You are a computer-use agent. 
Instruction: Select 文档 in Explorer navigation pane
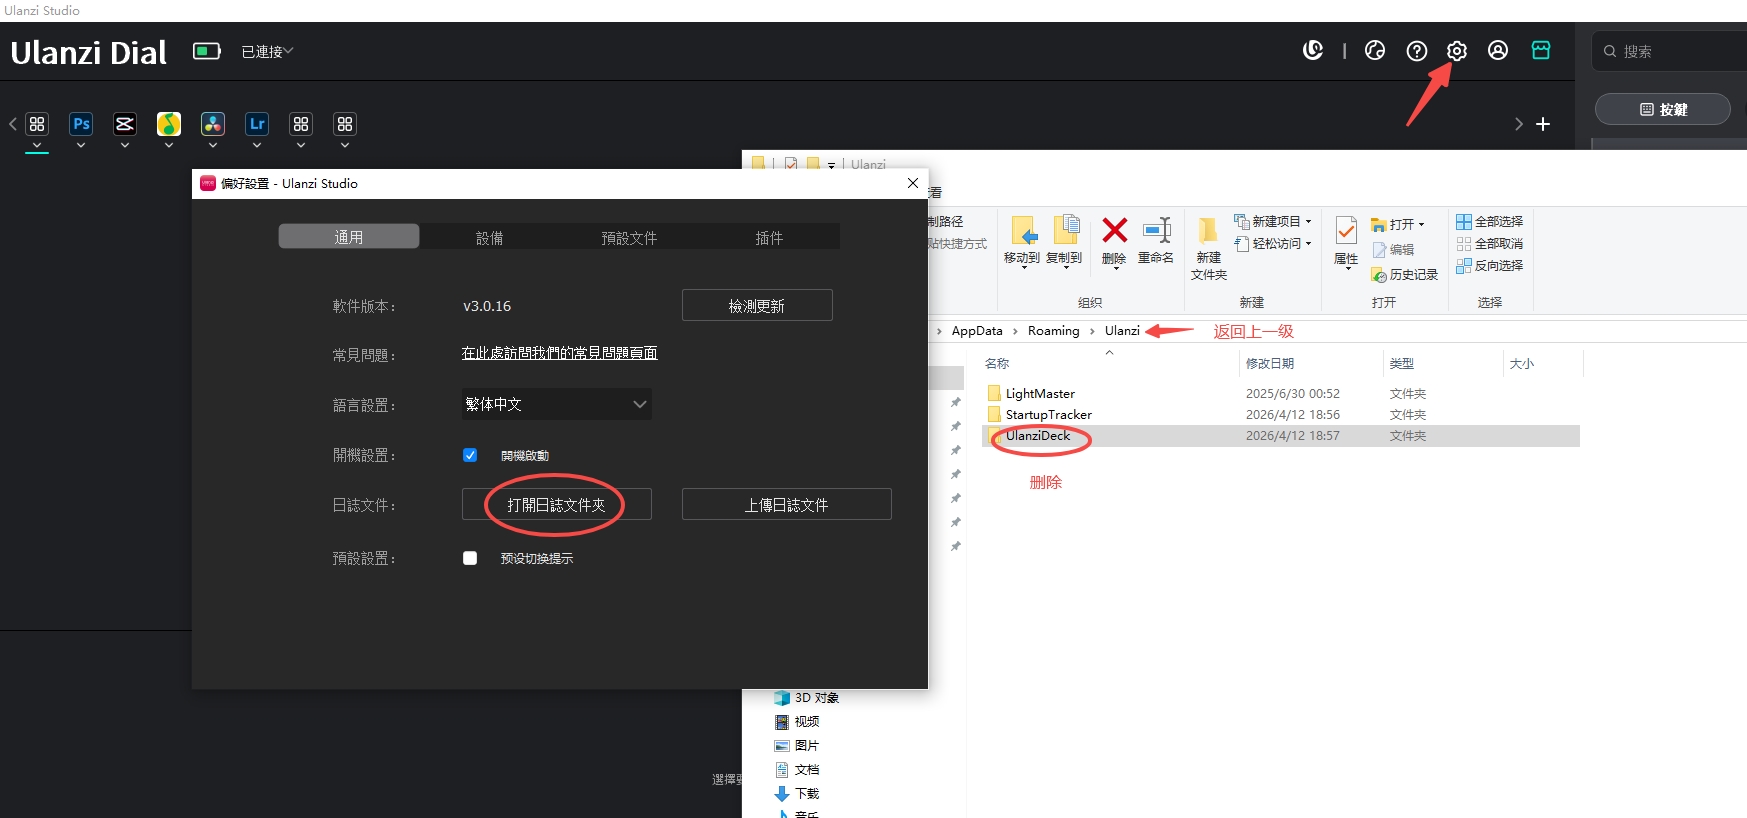pos(797,770)
